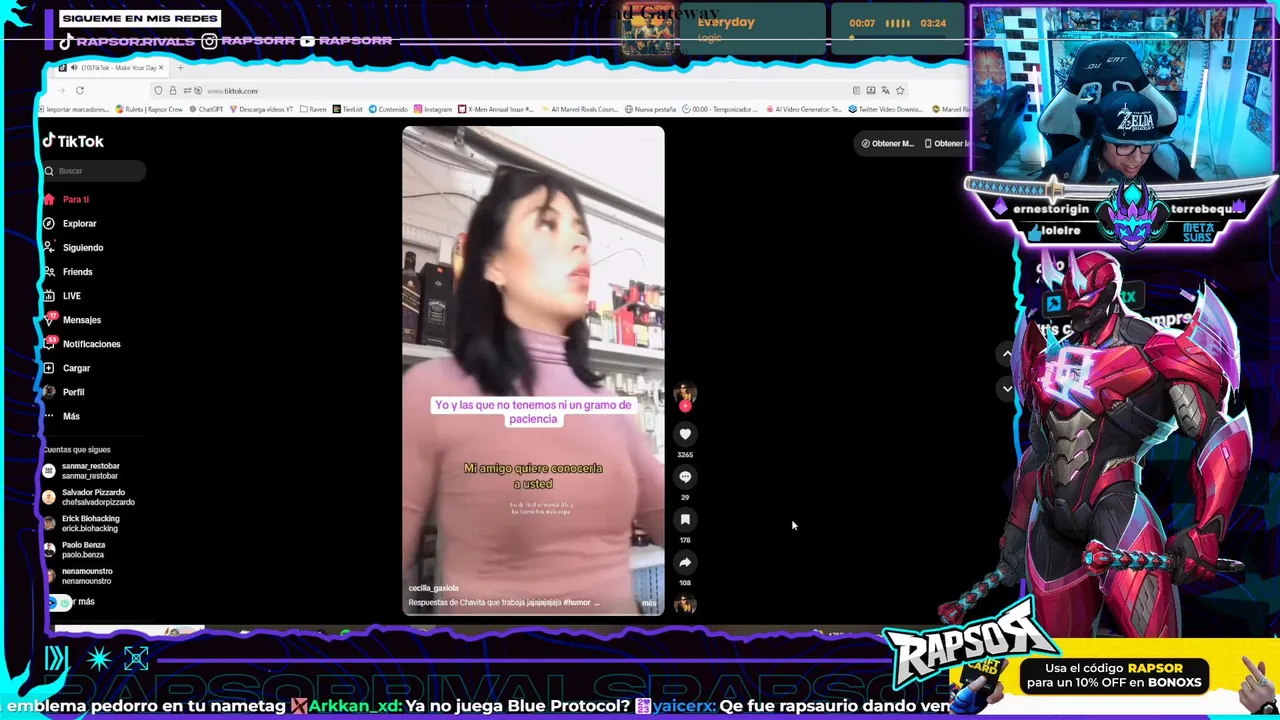Go forward in browser
This screenshot has width=1280, height=720.
pos(62,90)
